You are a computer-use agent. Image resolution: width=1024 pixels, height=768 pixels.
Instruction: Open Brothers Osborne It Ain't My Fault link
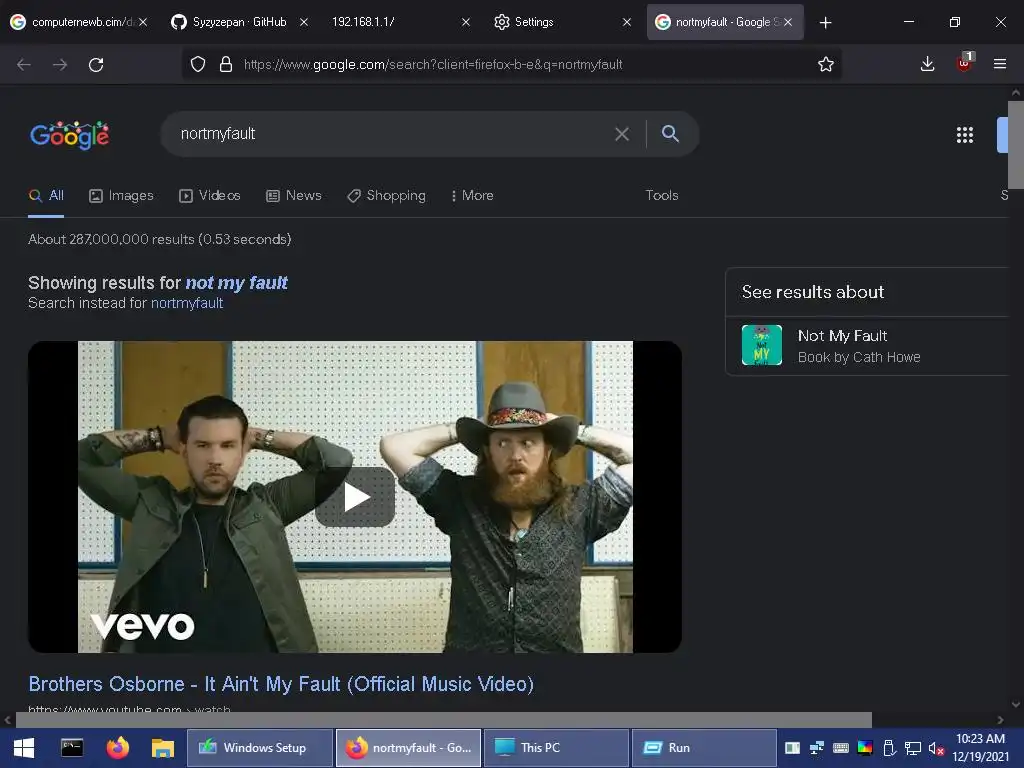[281, 684]
